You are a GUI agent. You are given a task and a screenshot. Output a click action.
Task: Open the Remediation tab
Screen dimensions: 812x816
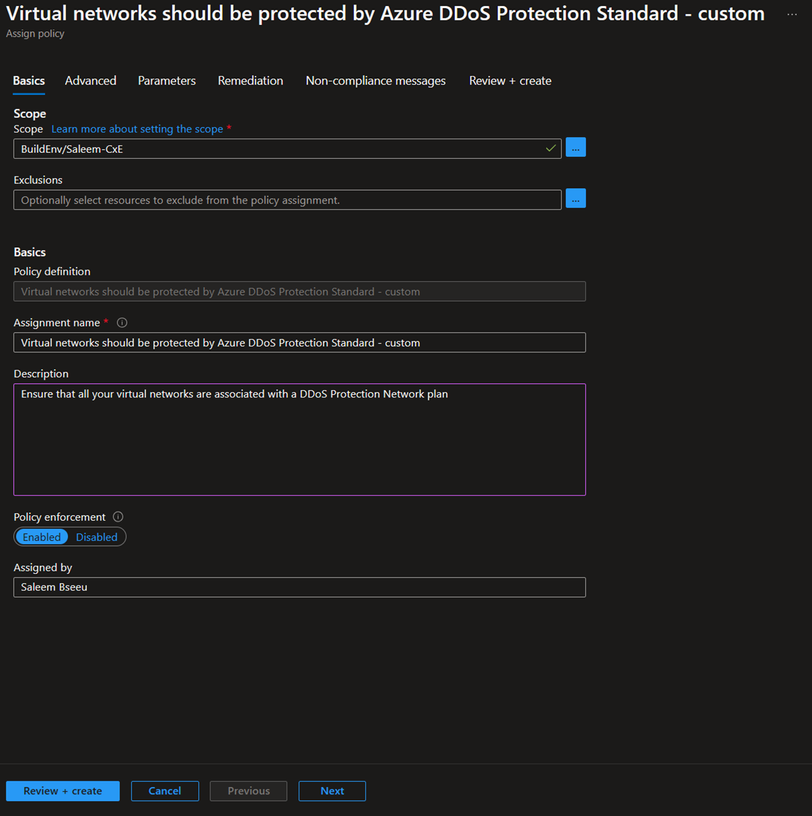click(250, 81)
